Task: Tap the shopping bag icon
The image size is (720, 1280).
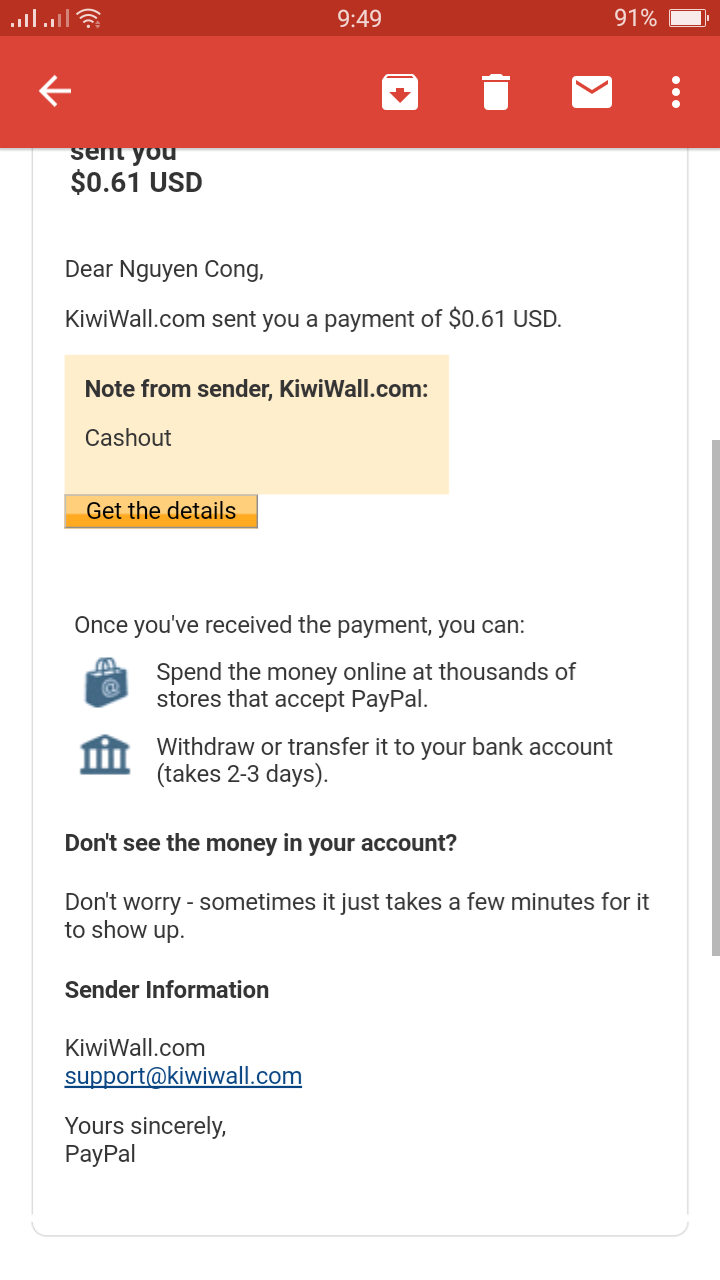Action: 106,684
